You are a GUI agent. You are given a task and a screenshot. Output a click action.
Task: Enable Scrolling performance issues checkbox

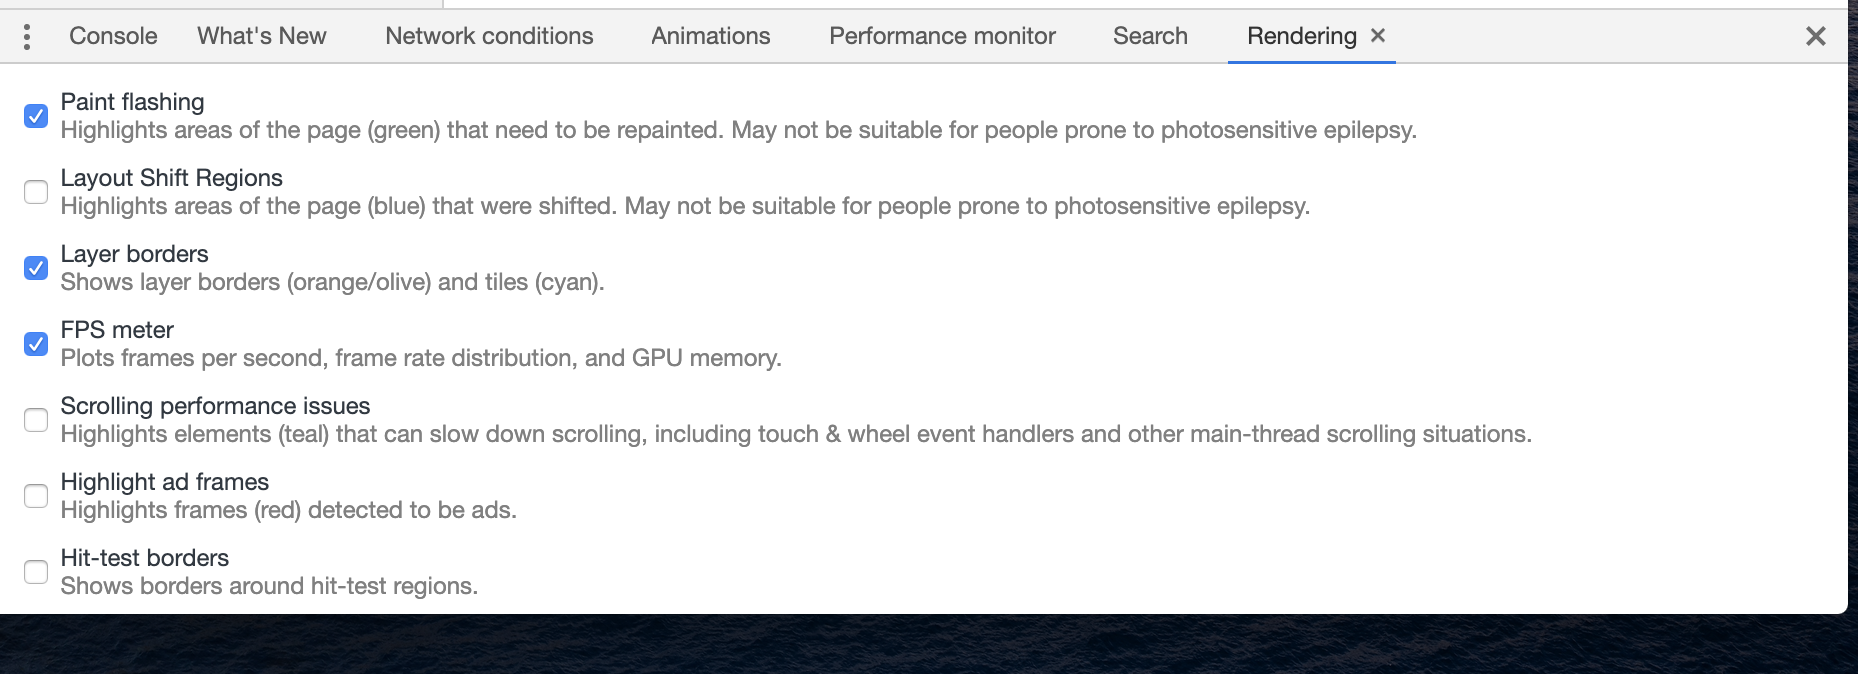pyautogui.click(x=36, y=420)
